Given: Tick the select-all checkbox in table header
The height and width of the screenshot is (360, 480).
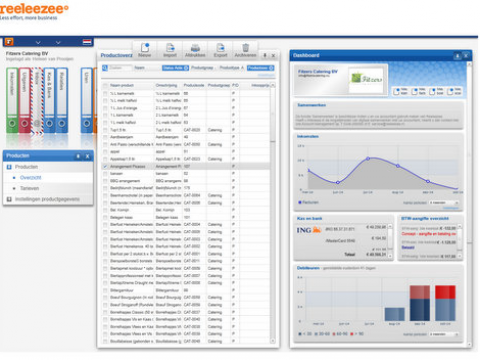Looking at the screenshot, I should click(105, 86).
